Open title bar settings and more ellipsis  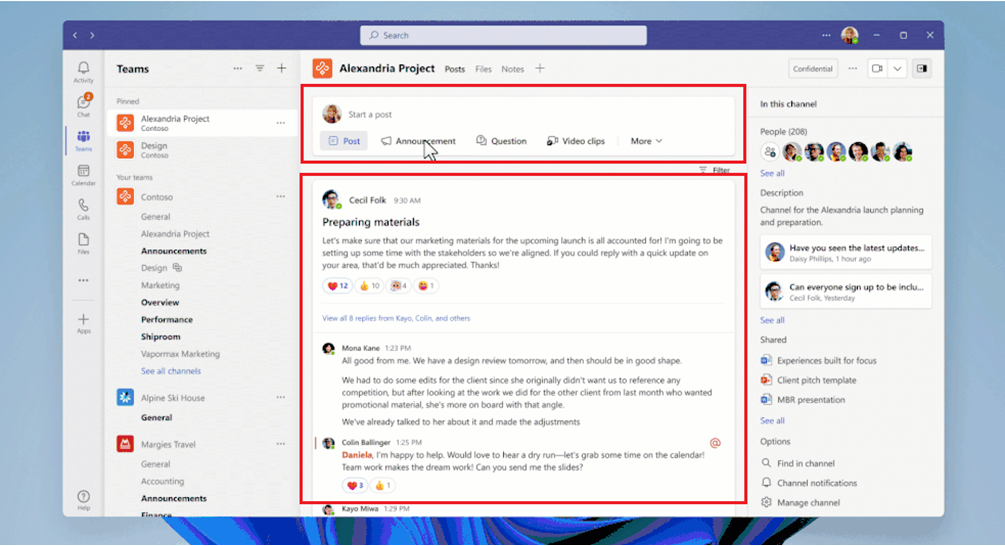tap(826, 35)
